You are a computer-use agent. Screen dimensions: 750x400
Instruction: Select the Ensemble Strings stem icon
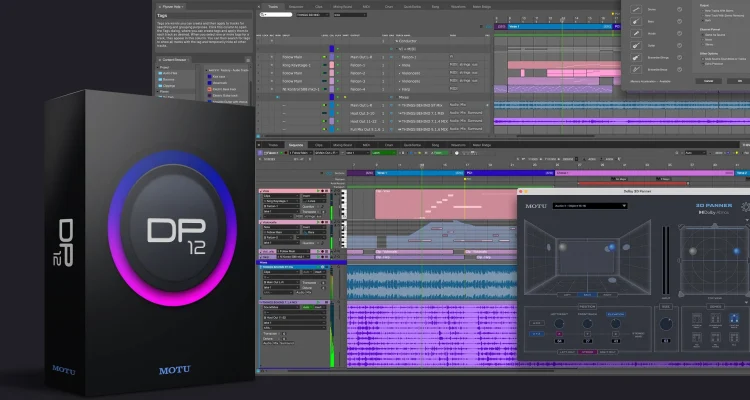pyautogui.click(x=636, y=57)
